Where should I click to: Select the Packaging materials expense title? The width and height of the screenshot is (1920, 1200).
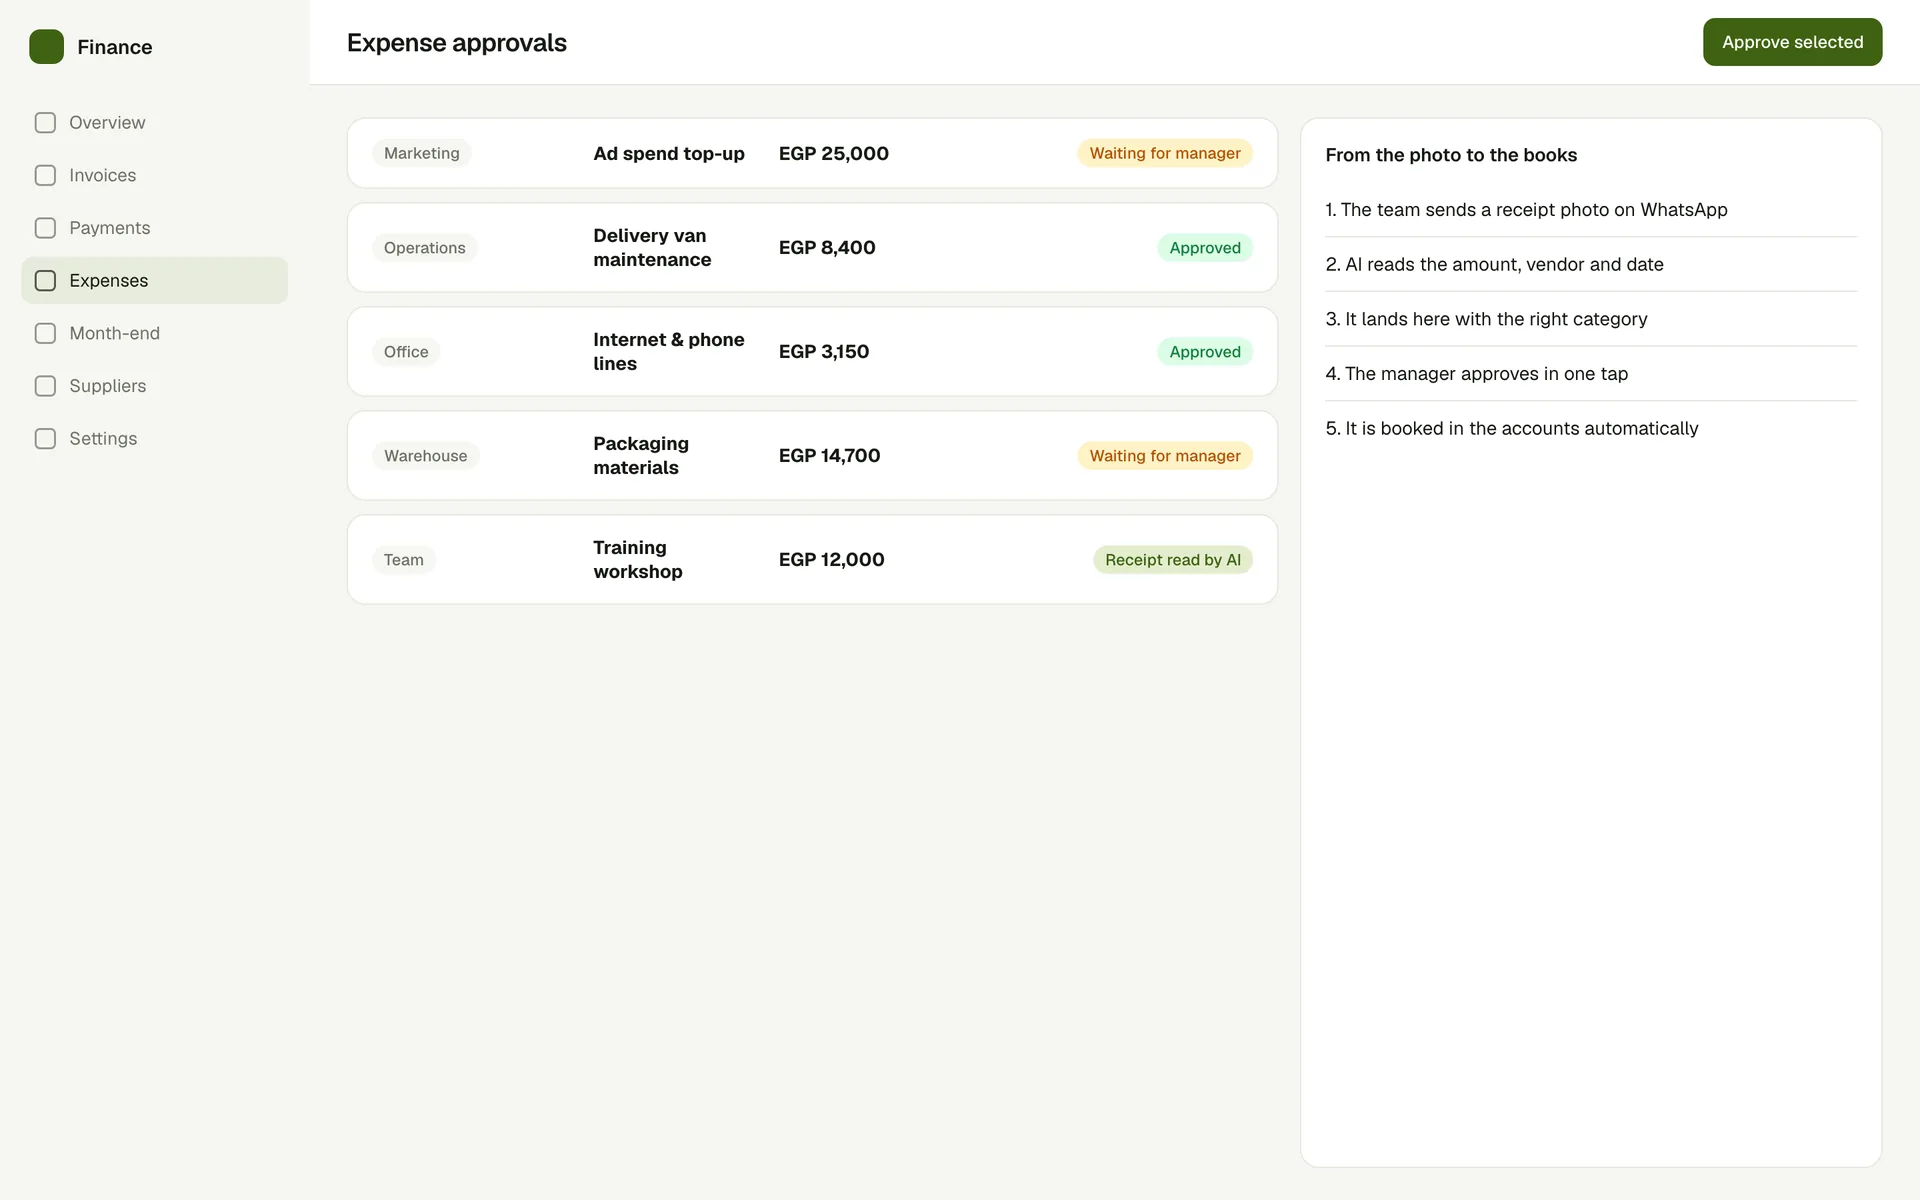coord(641,456)
